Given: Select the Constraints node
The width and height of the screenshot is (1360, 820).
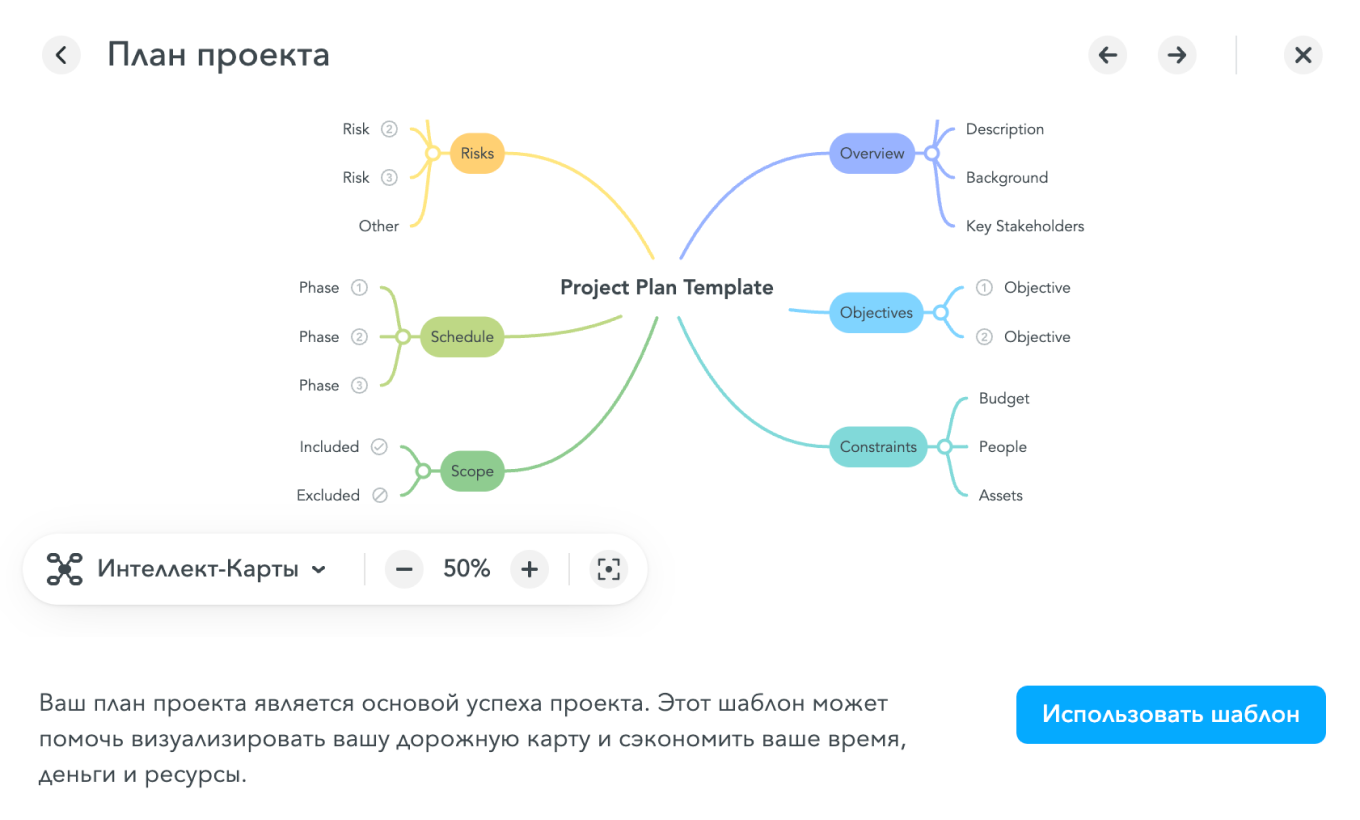Looking at the screenshot, I should tap(877, 447).
